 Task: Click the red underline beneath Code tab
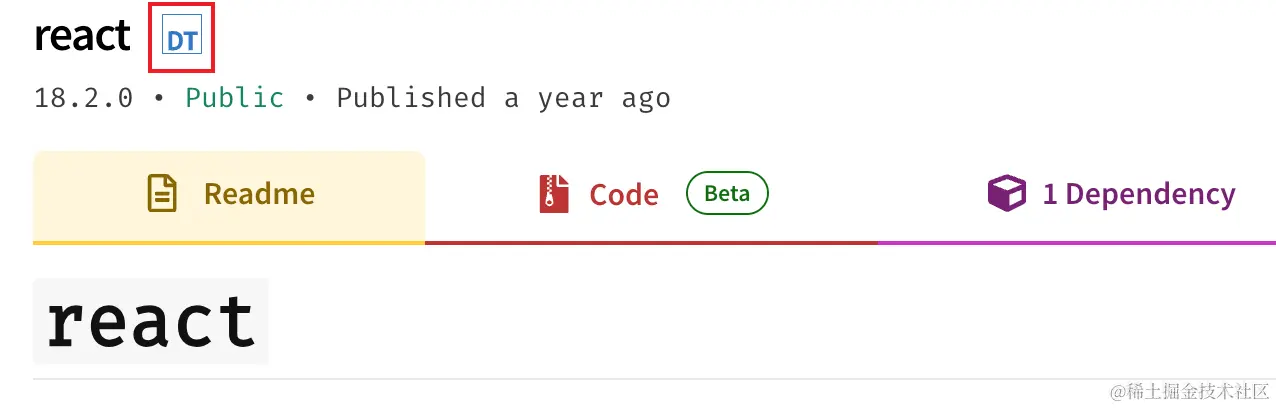651,242
